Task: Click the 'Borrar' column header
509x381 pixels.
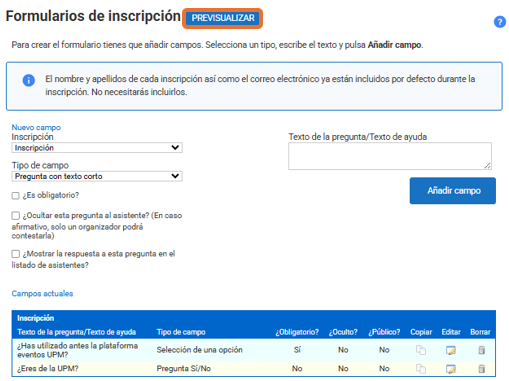Action: click(x=480, y=332)
